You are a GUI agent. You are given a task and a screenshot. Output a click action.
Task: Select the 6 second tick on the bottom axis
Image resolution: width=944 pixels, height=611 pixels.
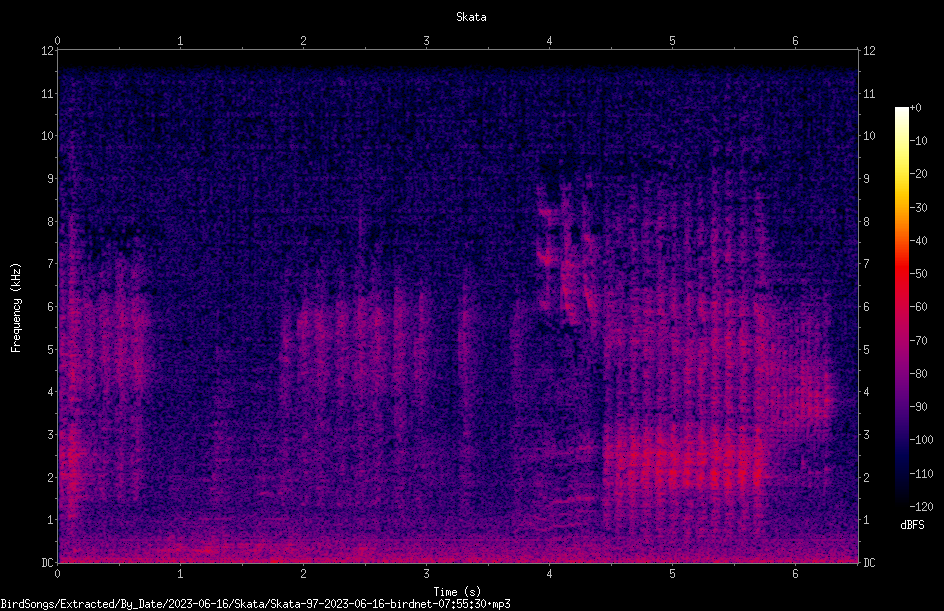click(x=795, y=574)
